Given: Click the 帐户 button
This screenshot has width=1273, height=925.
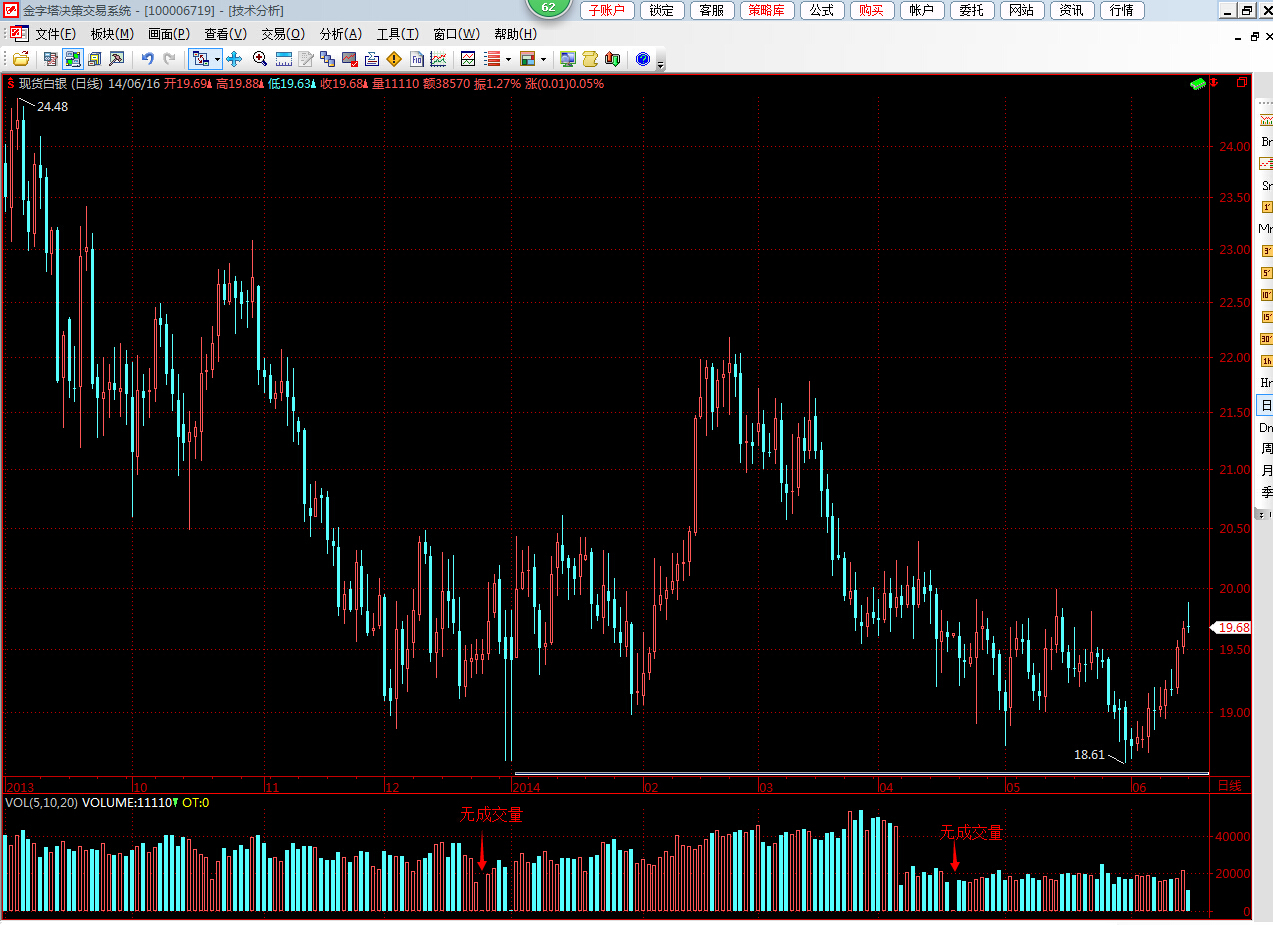Looking at the screenshot, I should (922, 10).
